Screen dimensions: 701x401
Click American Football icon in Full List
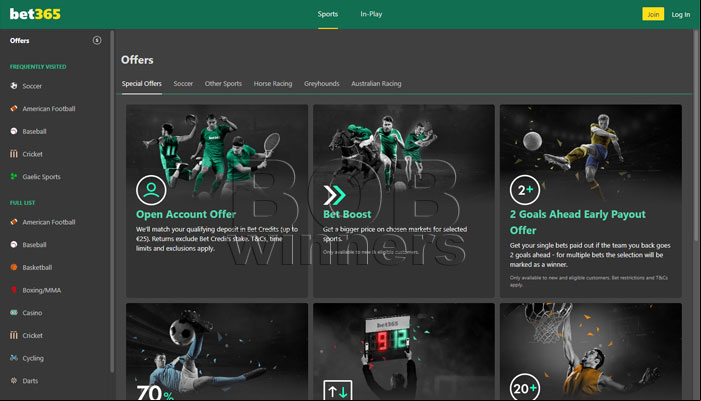14,222
